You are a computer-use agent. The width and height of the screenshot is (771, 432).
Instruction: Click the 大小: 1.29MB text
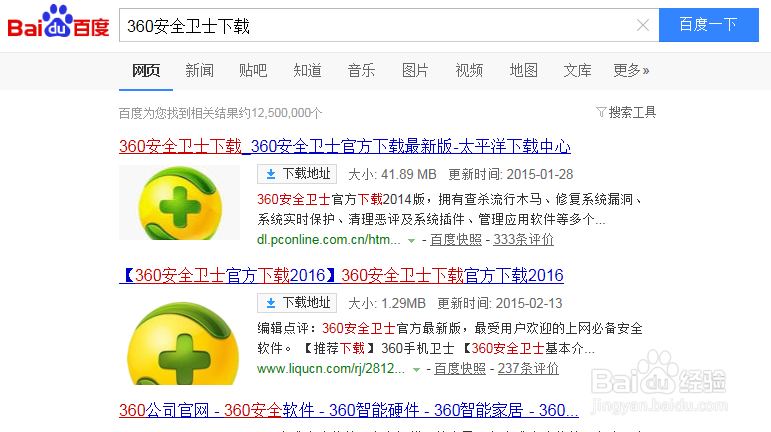(387, 303)
